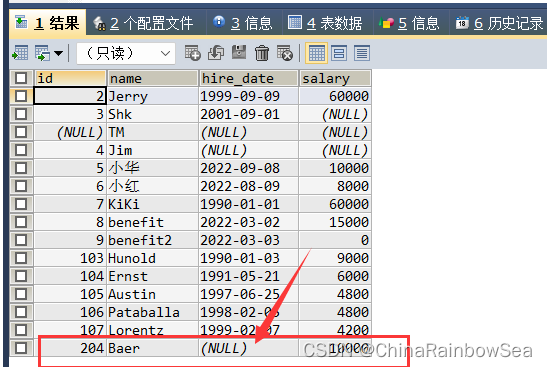Viewport: 547px width, 367px height.
Task: Click the 2001-09-01 date cell
Action: pos(248,114)
